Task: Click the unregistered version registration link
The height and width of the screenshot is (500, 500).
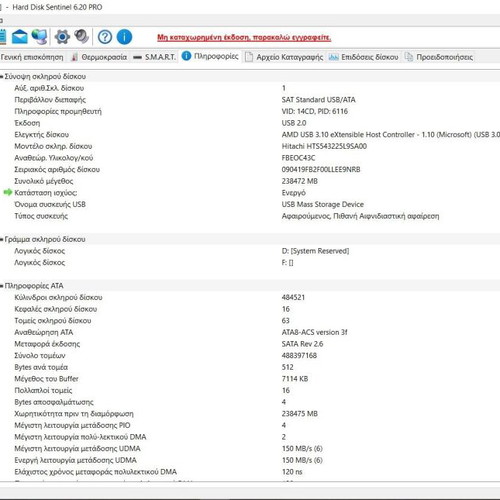Action: point(244,37)
